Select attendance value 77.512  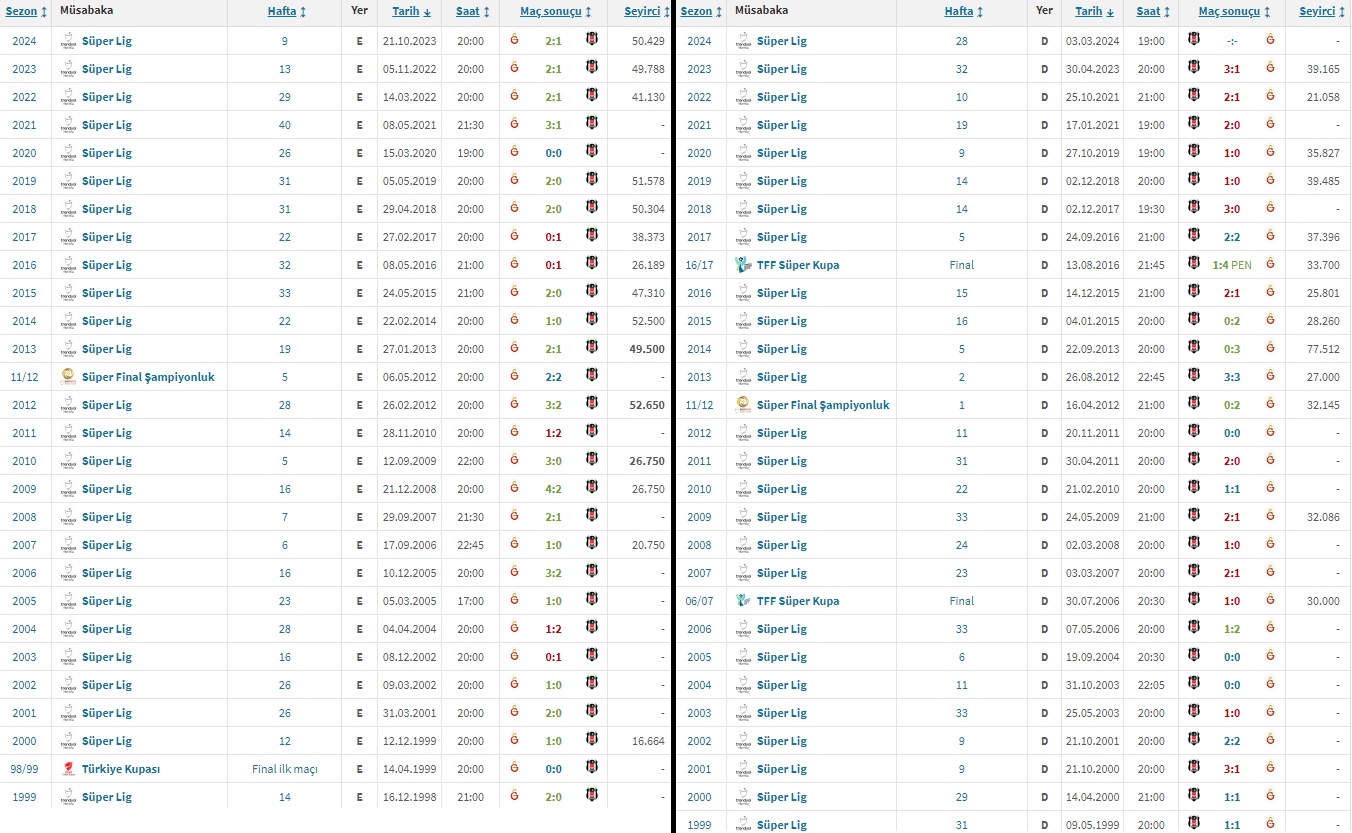point(1321,349)
